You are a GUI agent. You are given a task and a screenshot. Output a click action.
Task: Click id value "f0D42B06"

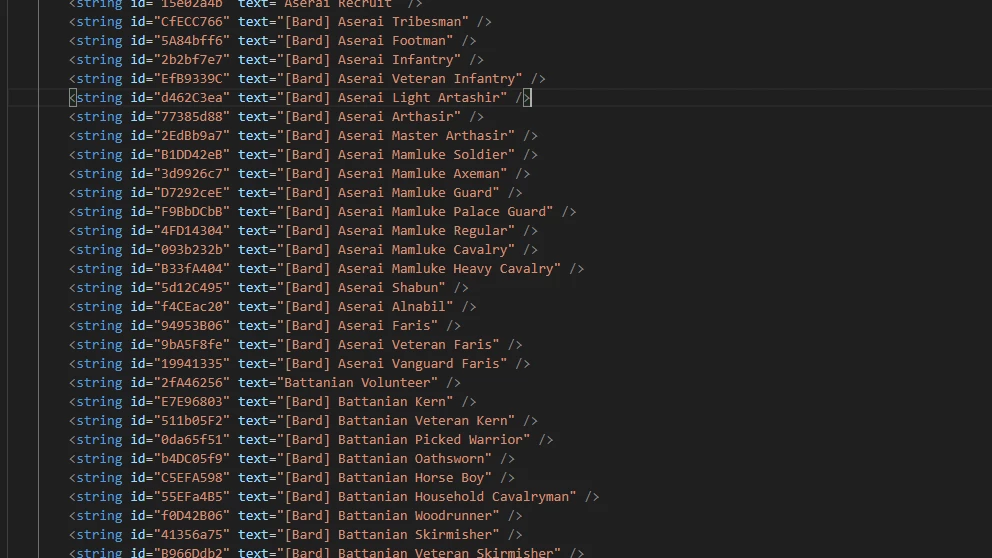tap(192, 515)
